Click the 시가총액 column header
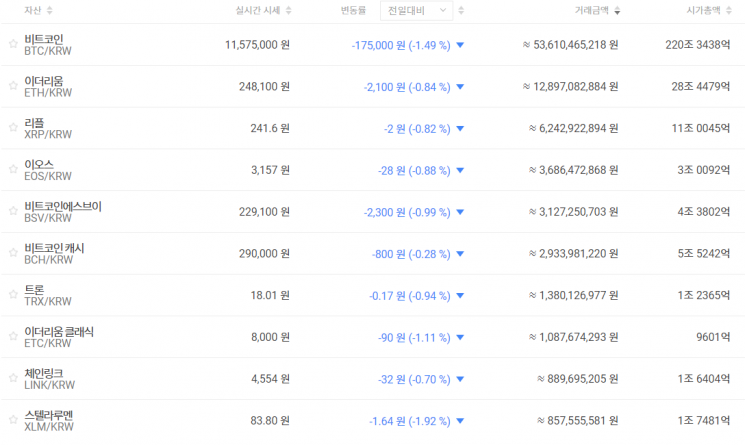Viewport: 745px width, 445px height. tap(704, 10)
